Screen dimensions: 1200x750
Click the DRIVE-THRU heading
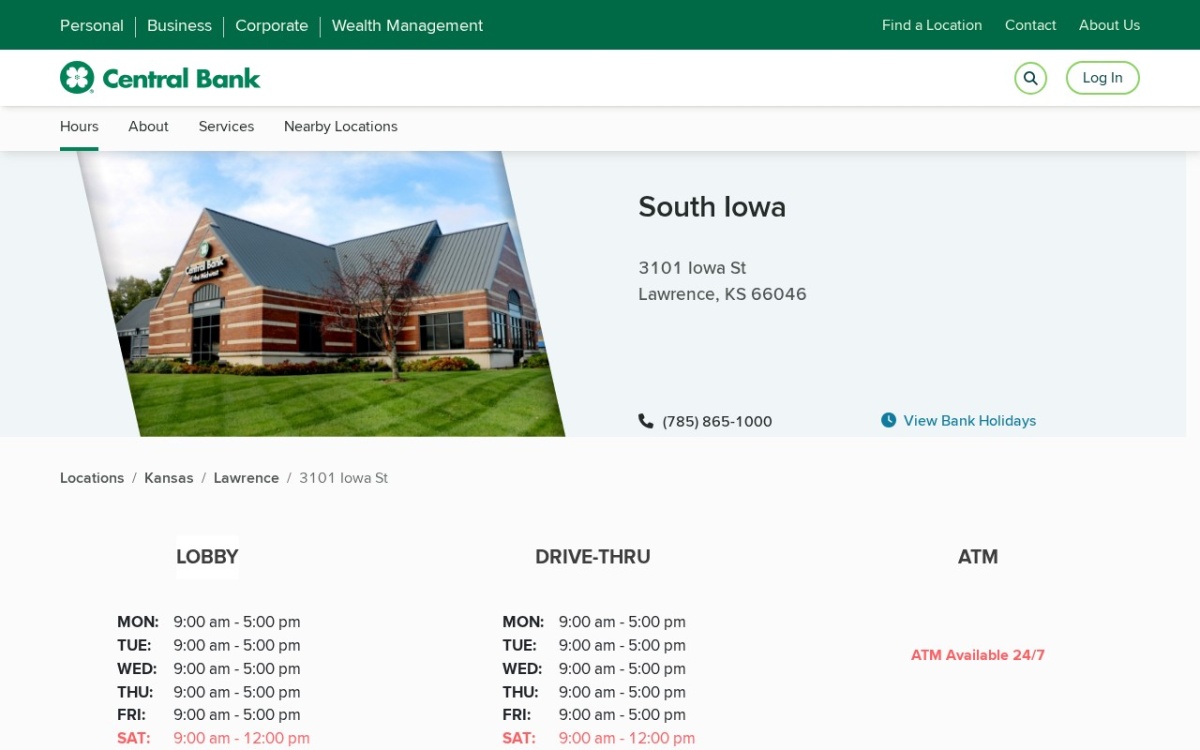pos(593,557)
